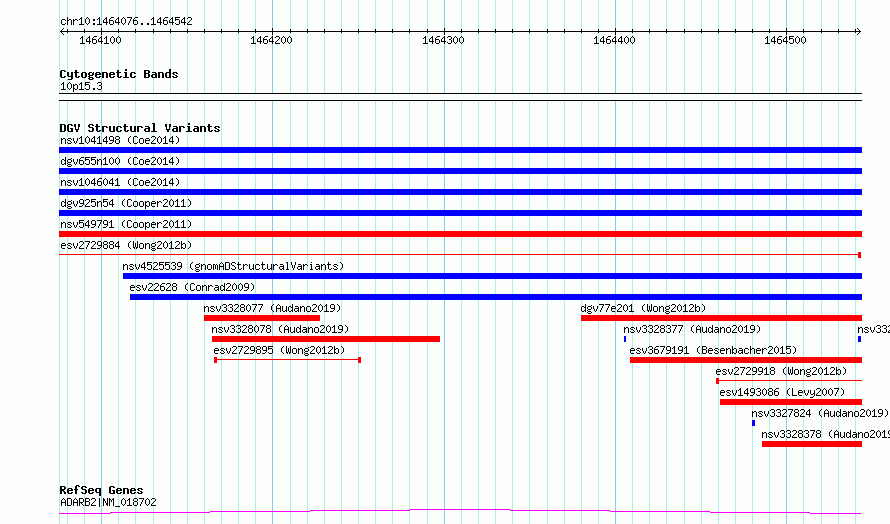Click the esv2729918 (Wong2012b) label
This screenshot has height=524, width=890.
[781, 371]
